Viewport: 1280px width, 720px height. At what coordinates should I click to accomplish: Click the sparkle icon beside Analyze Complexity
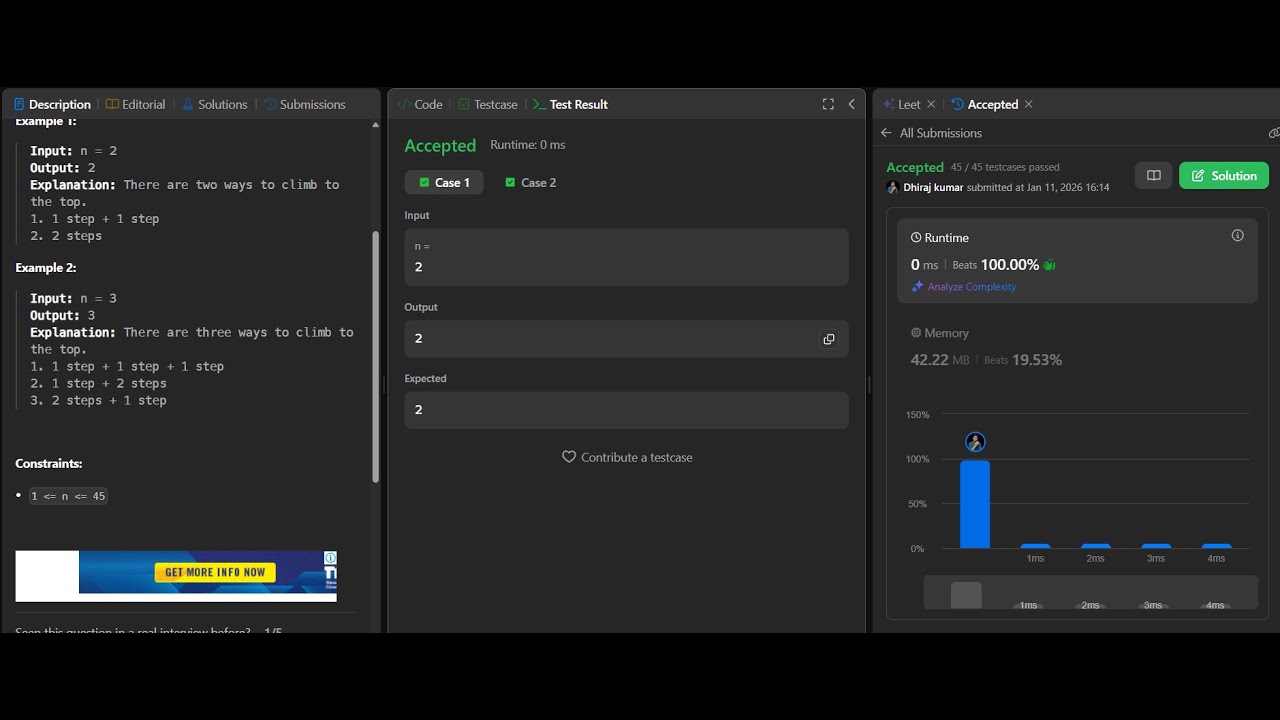[x=917, y=287]
